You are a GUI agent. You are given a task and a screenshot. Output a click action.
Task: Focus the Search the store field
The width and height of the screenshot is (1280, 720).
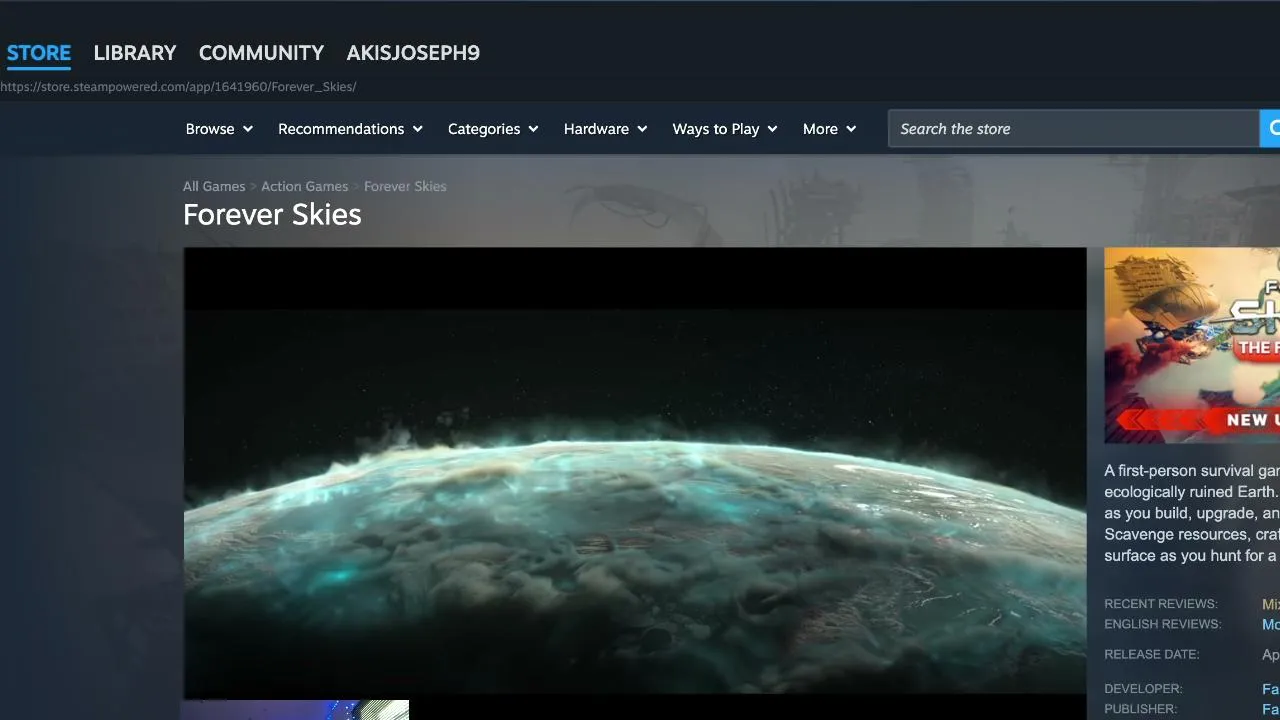pyautogui.click(x=1074, y=129)
